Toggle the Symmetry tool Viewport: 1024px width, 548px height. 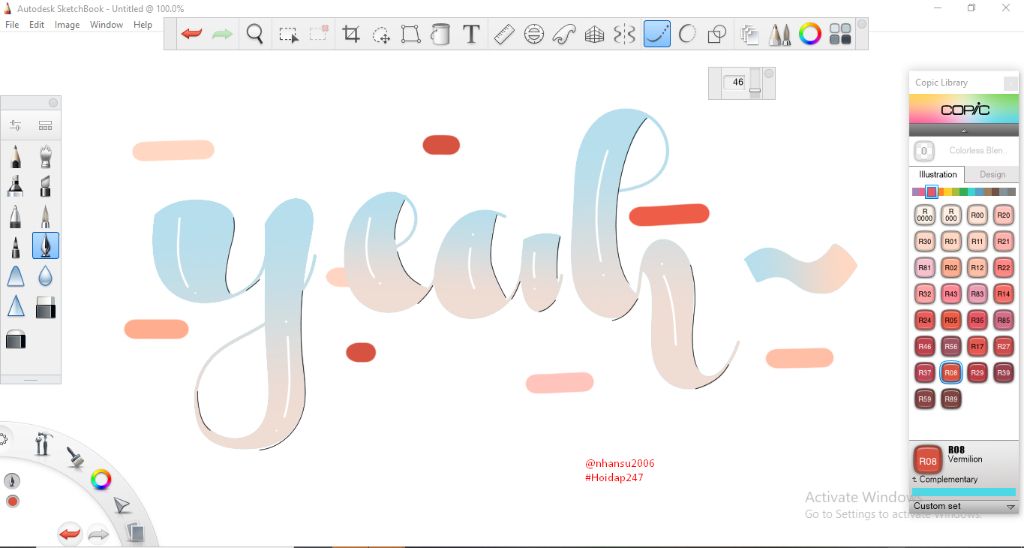click(x=624, y=34)
